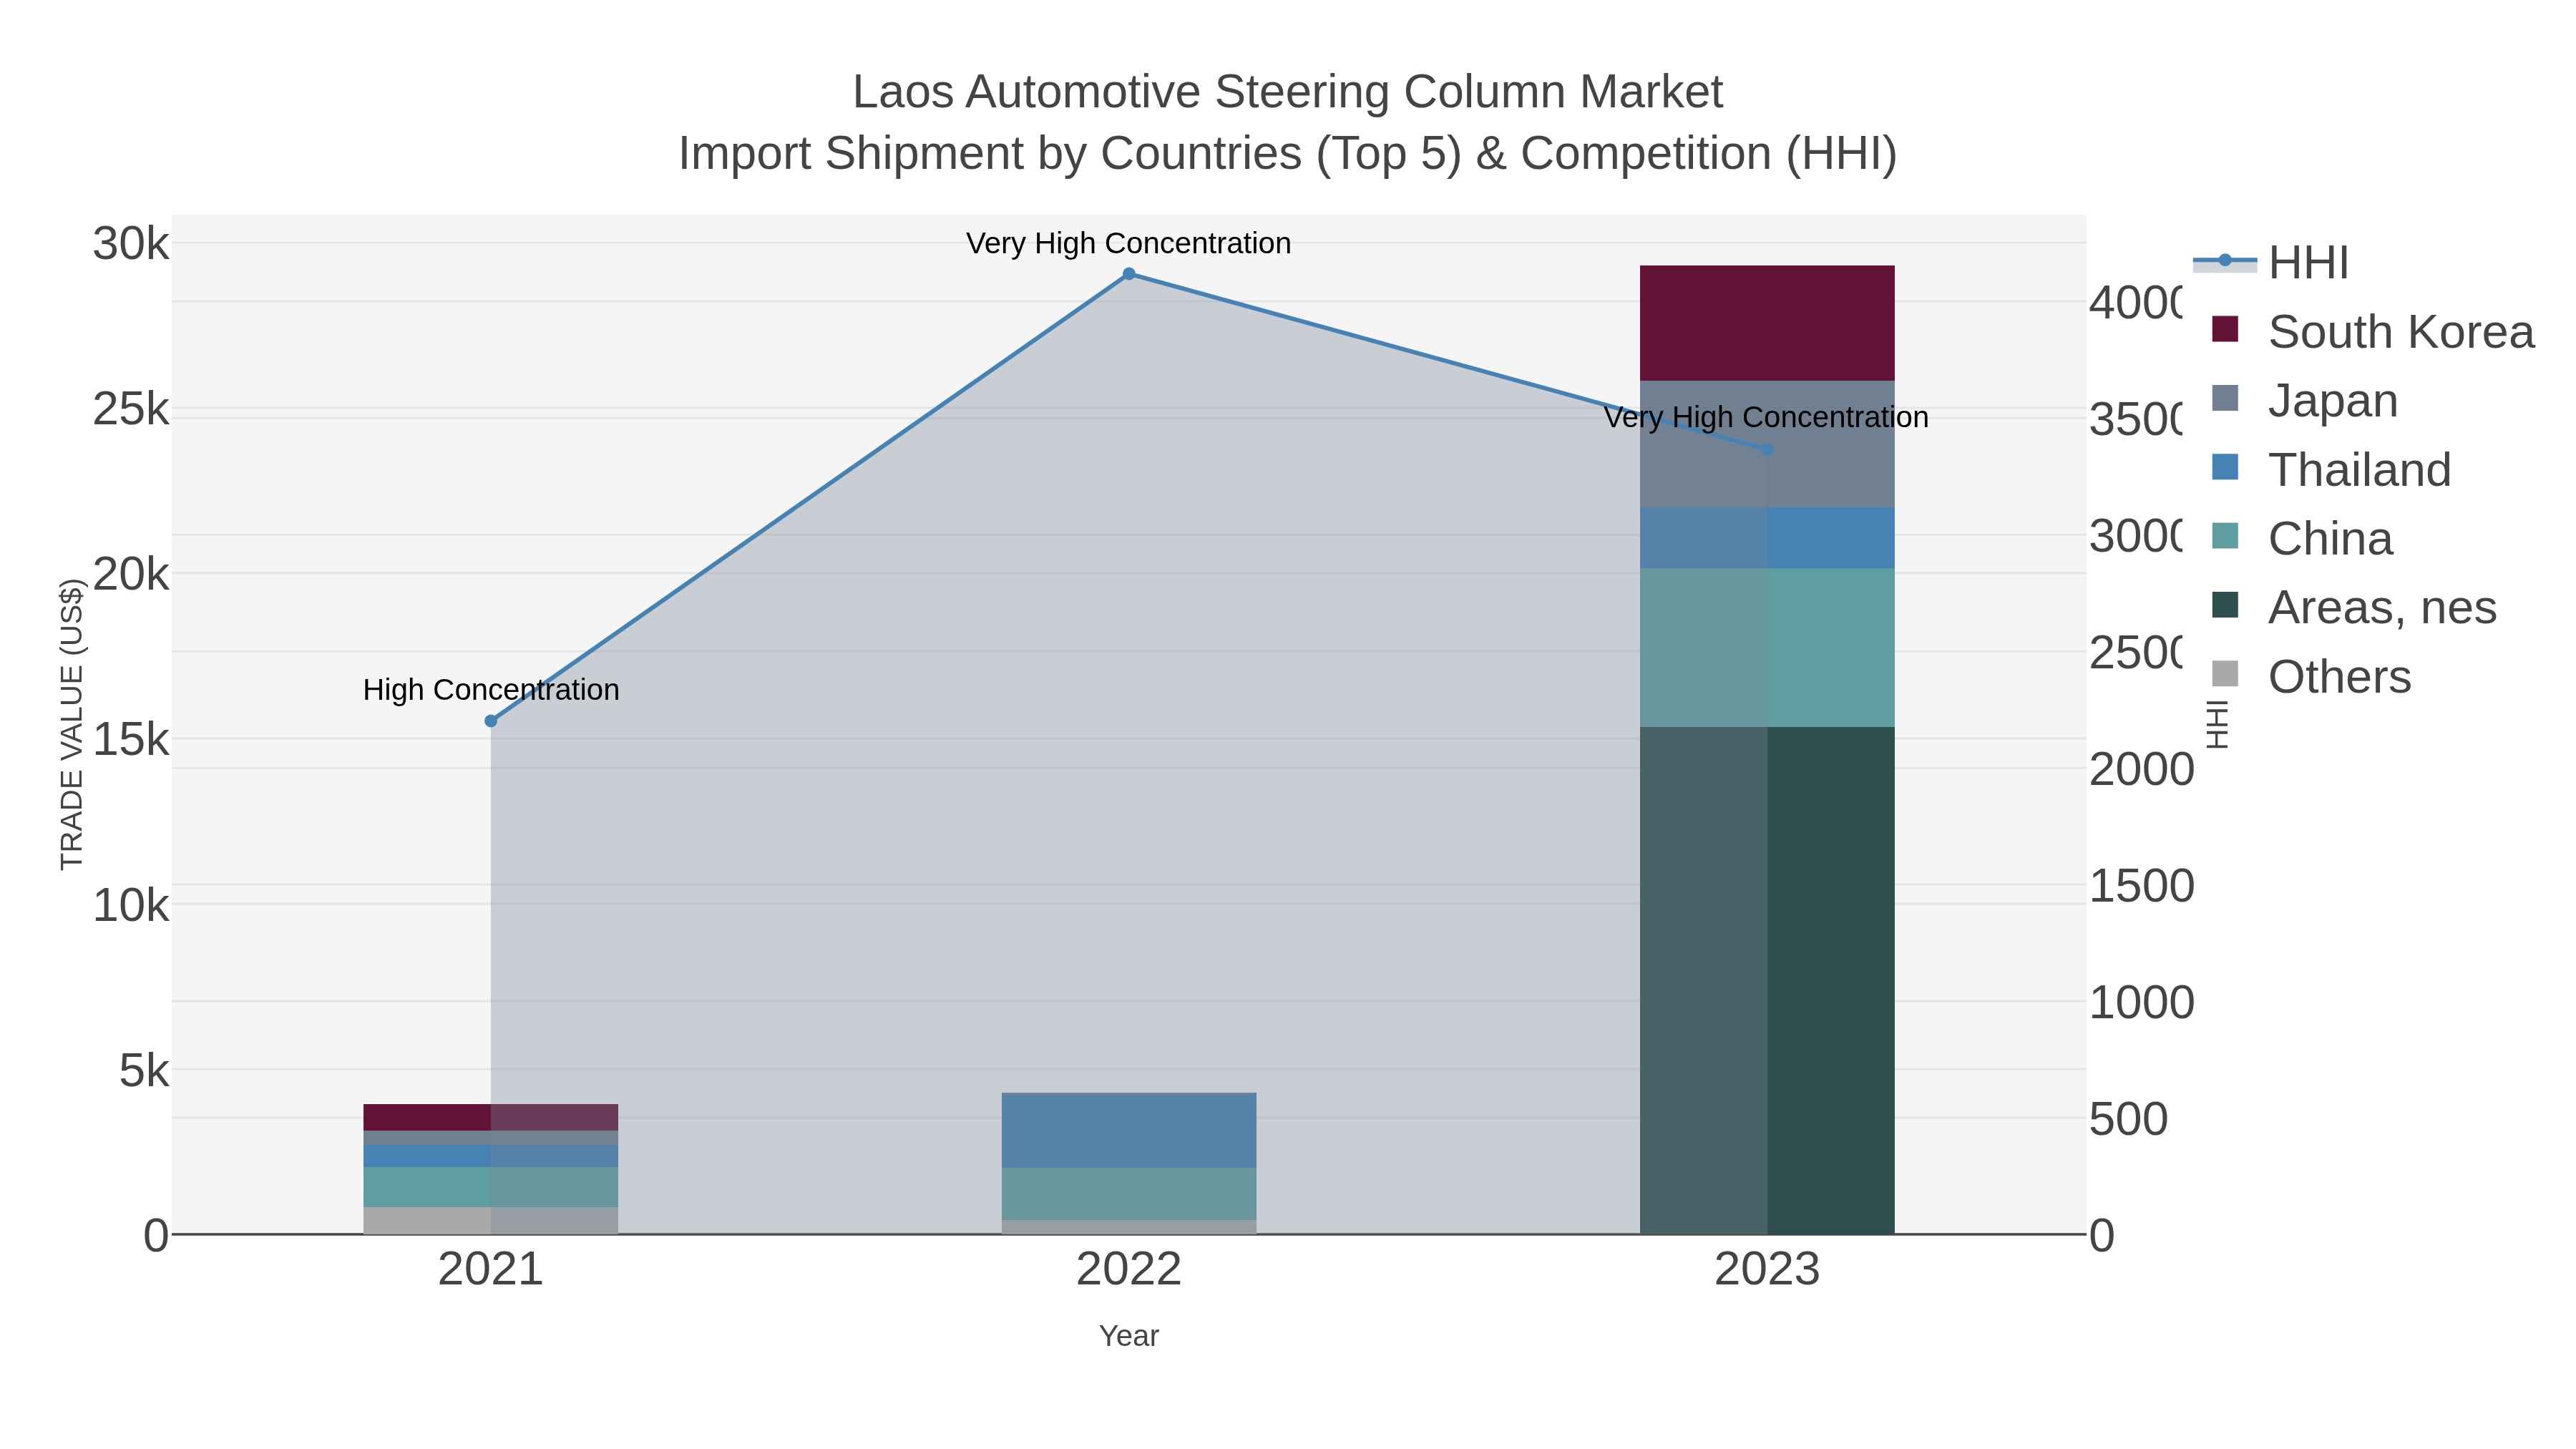Toggle the Others legend label

click(x=2339, y=677)
